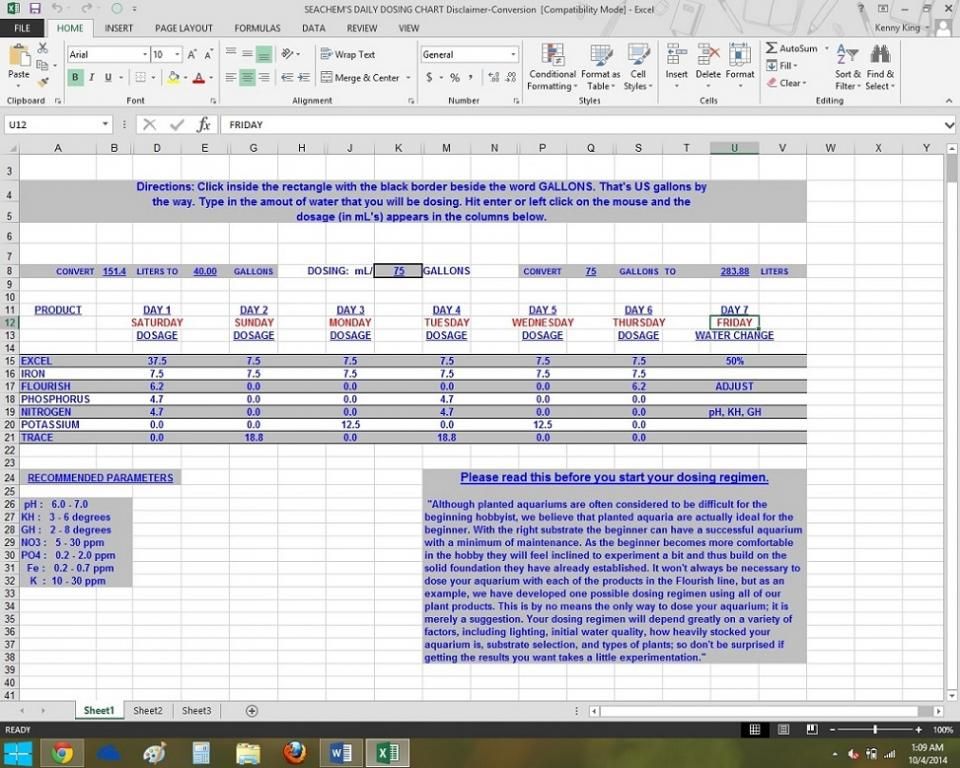
Task: Toggle Italic formatting
Action: (92, 78)
